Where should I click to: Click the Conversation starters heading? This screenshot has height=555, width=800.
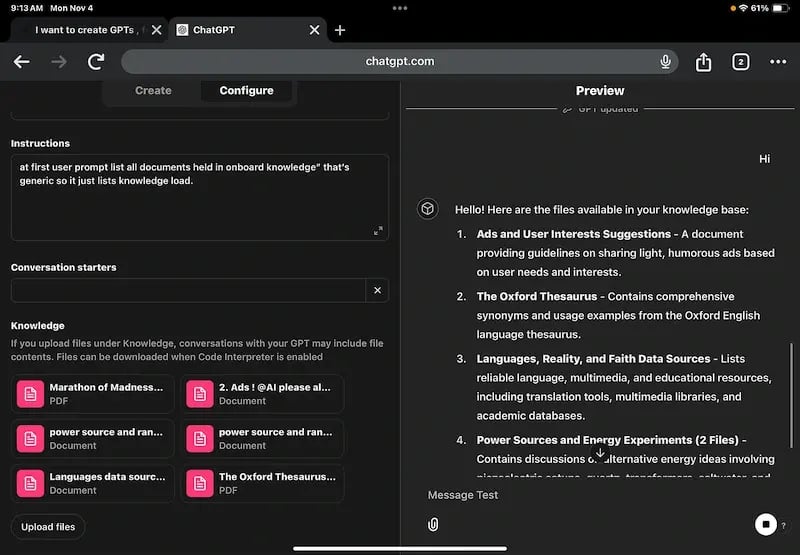pos(64,267)
